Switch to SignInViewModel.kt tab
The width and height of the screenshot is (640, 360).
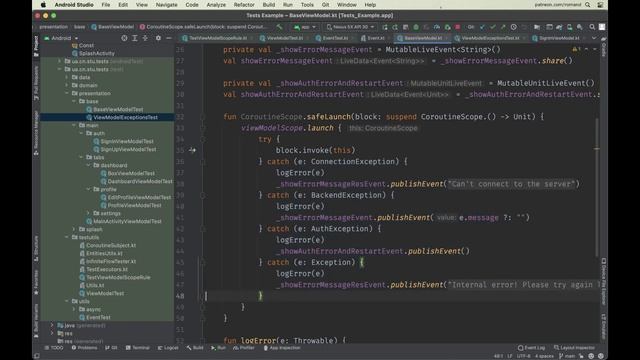pyautogui.click(x=559, y=38)
